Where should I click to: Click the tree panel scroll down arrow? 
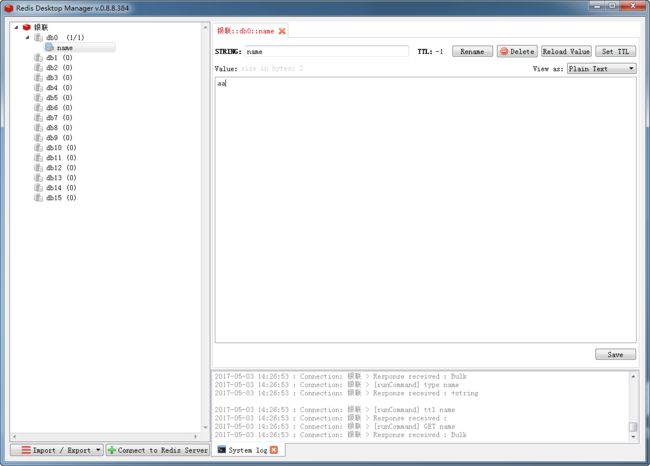[205, 427]
